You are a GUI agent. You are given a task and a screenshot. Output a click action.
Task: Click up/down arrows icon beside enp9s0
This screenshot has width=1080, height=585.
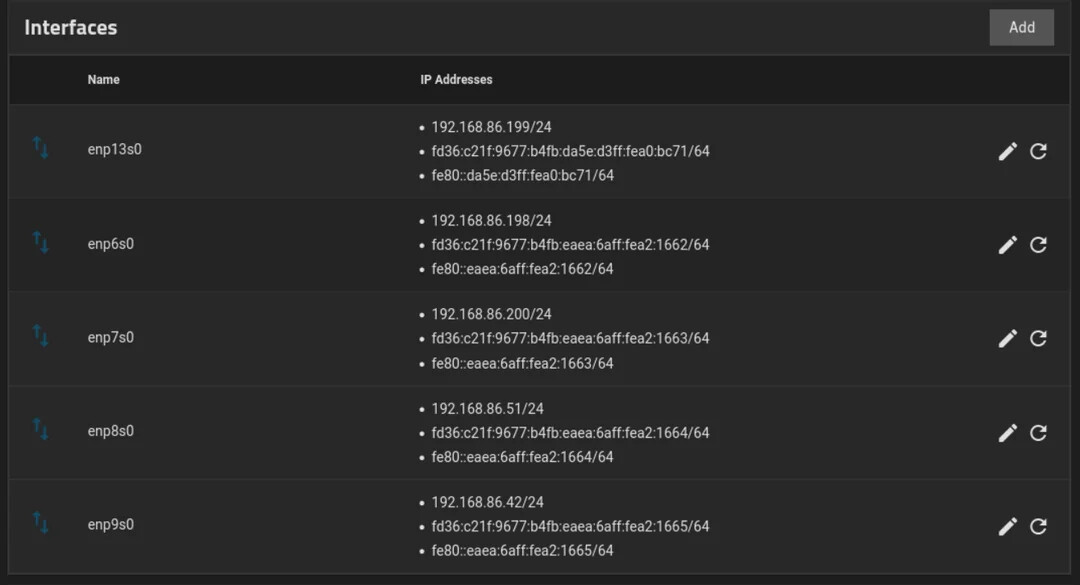click(x=41, y=522)
